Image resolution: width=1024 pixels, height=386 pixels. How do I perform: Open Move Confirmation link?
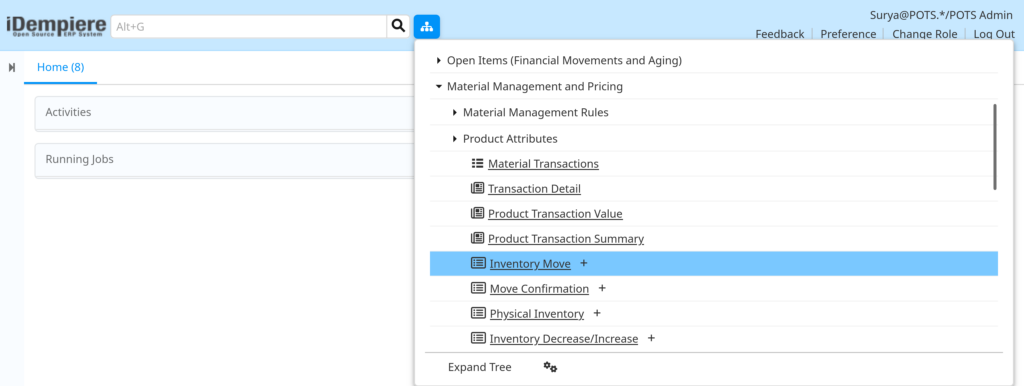[539, 289]
